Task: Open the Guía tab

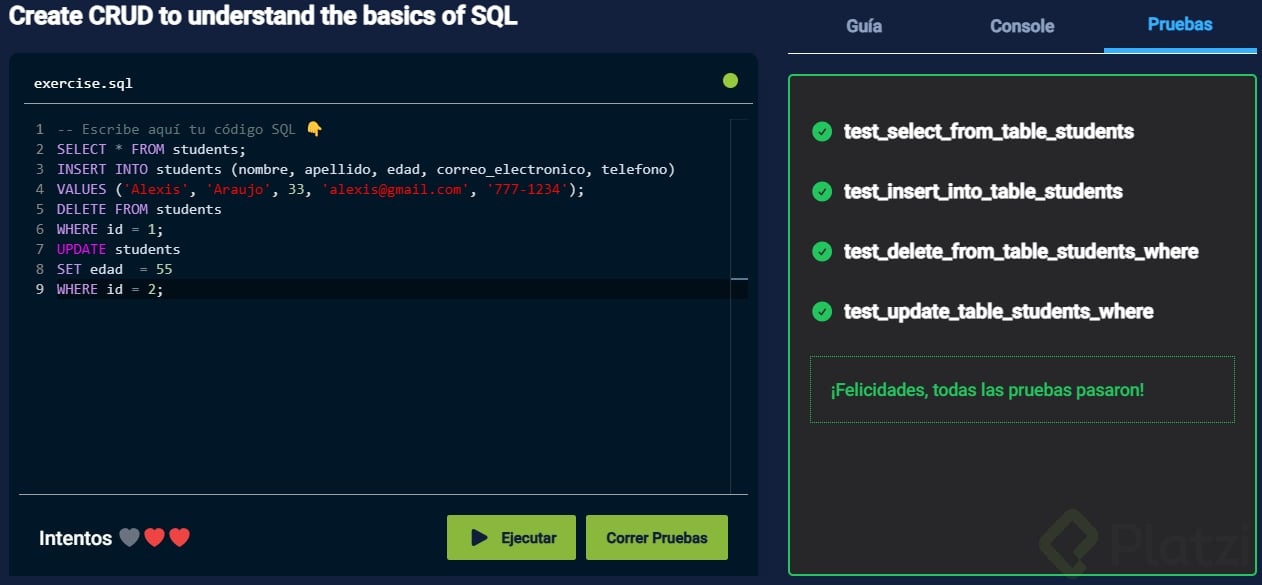Action: [864, 26]
